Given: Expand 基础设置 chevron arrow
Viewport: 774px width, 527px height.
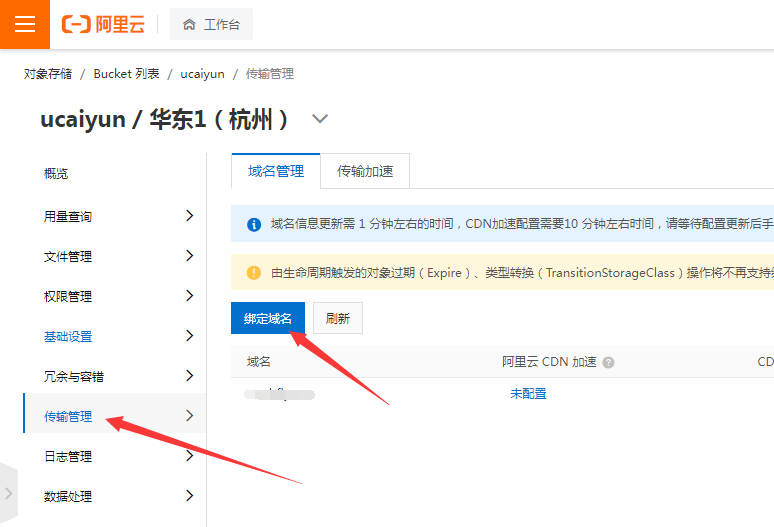Looking at the screenshot, I should 190,336.
